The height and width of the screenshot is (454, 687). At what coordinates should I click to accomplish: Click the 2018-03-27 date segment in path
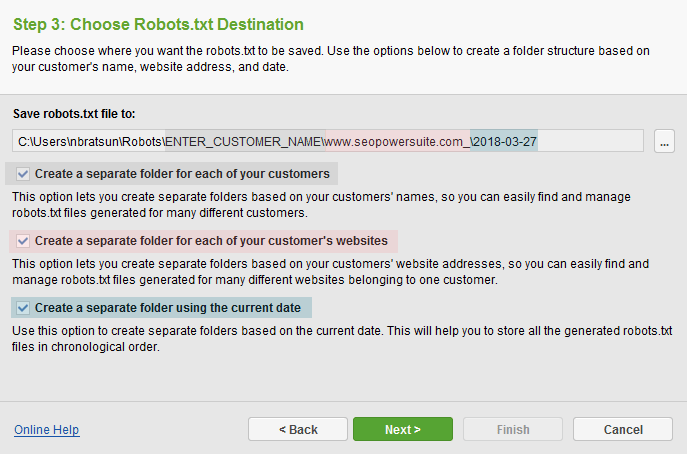504,142
